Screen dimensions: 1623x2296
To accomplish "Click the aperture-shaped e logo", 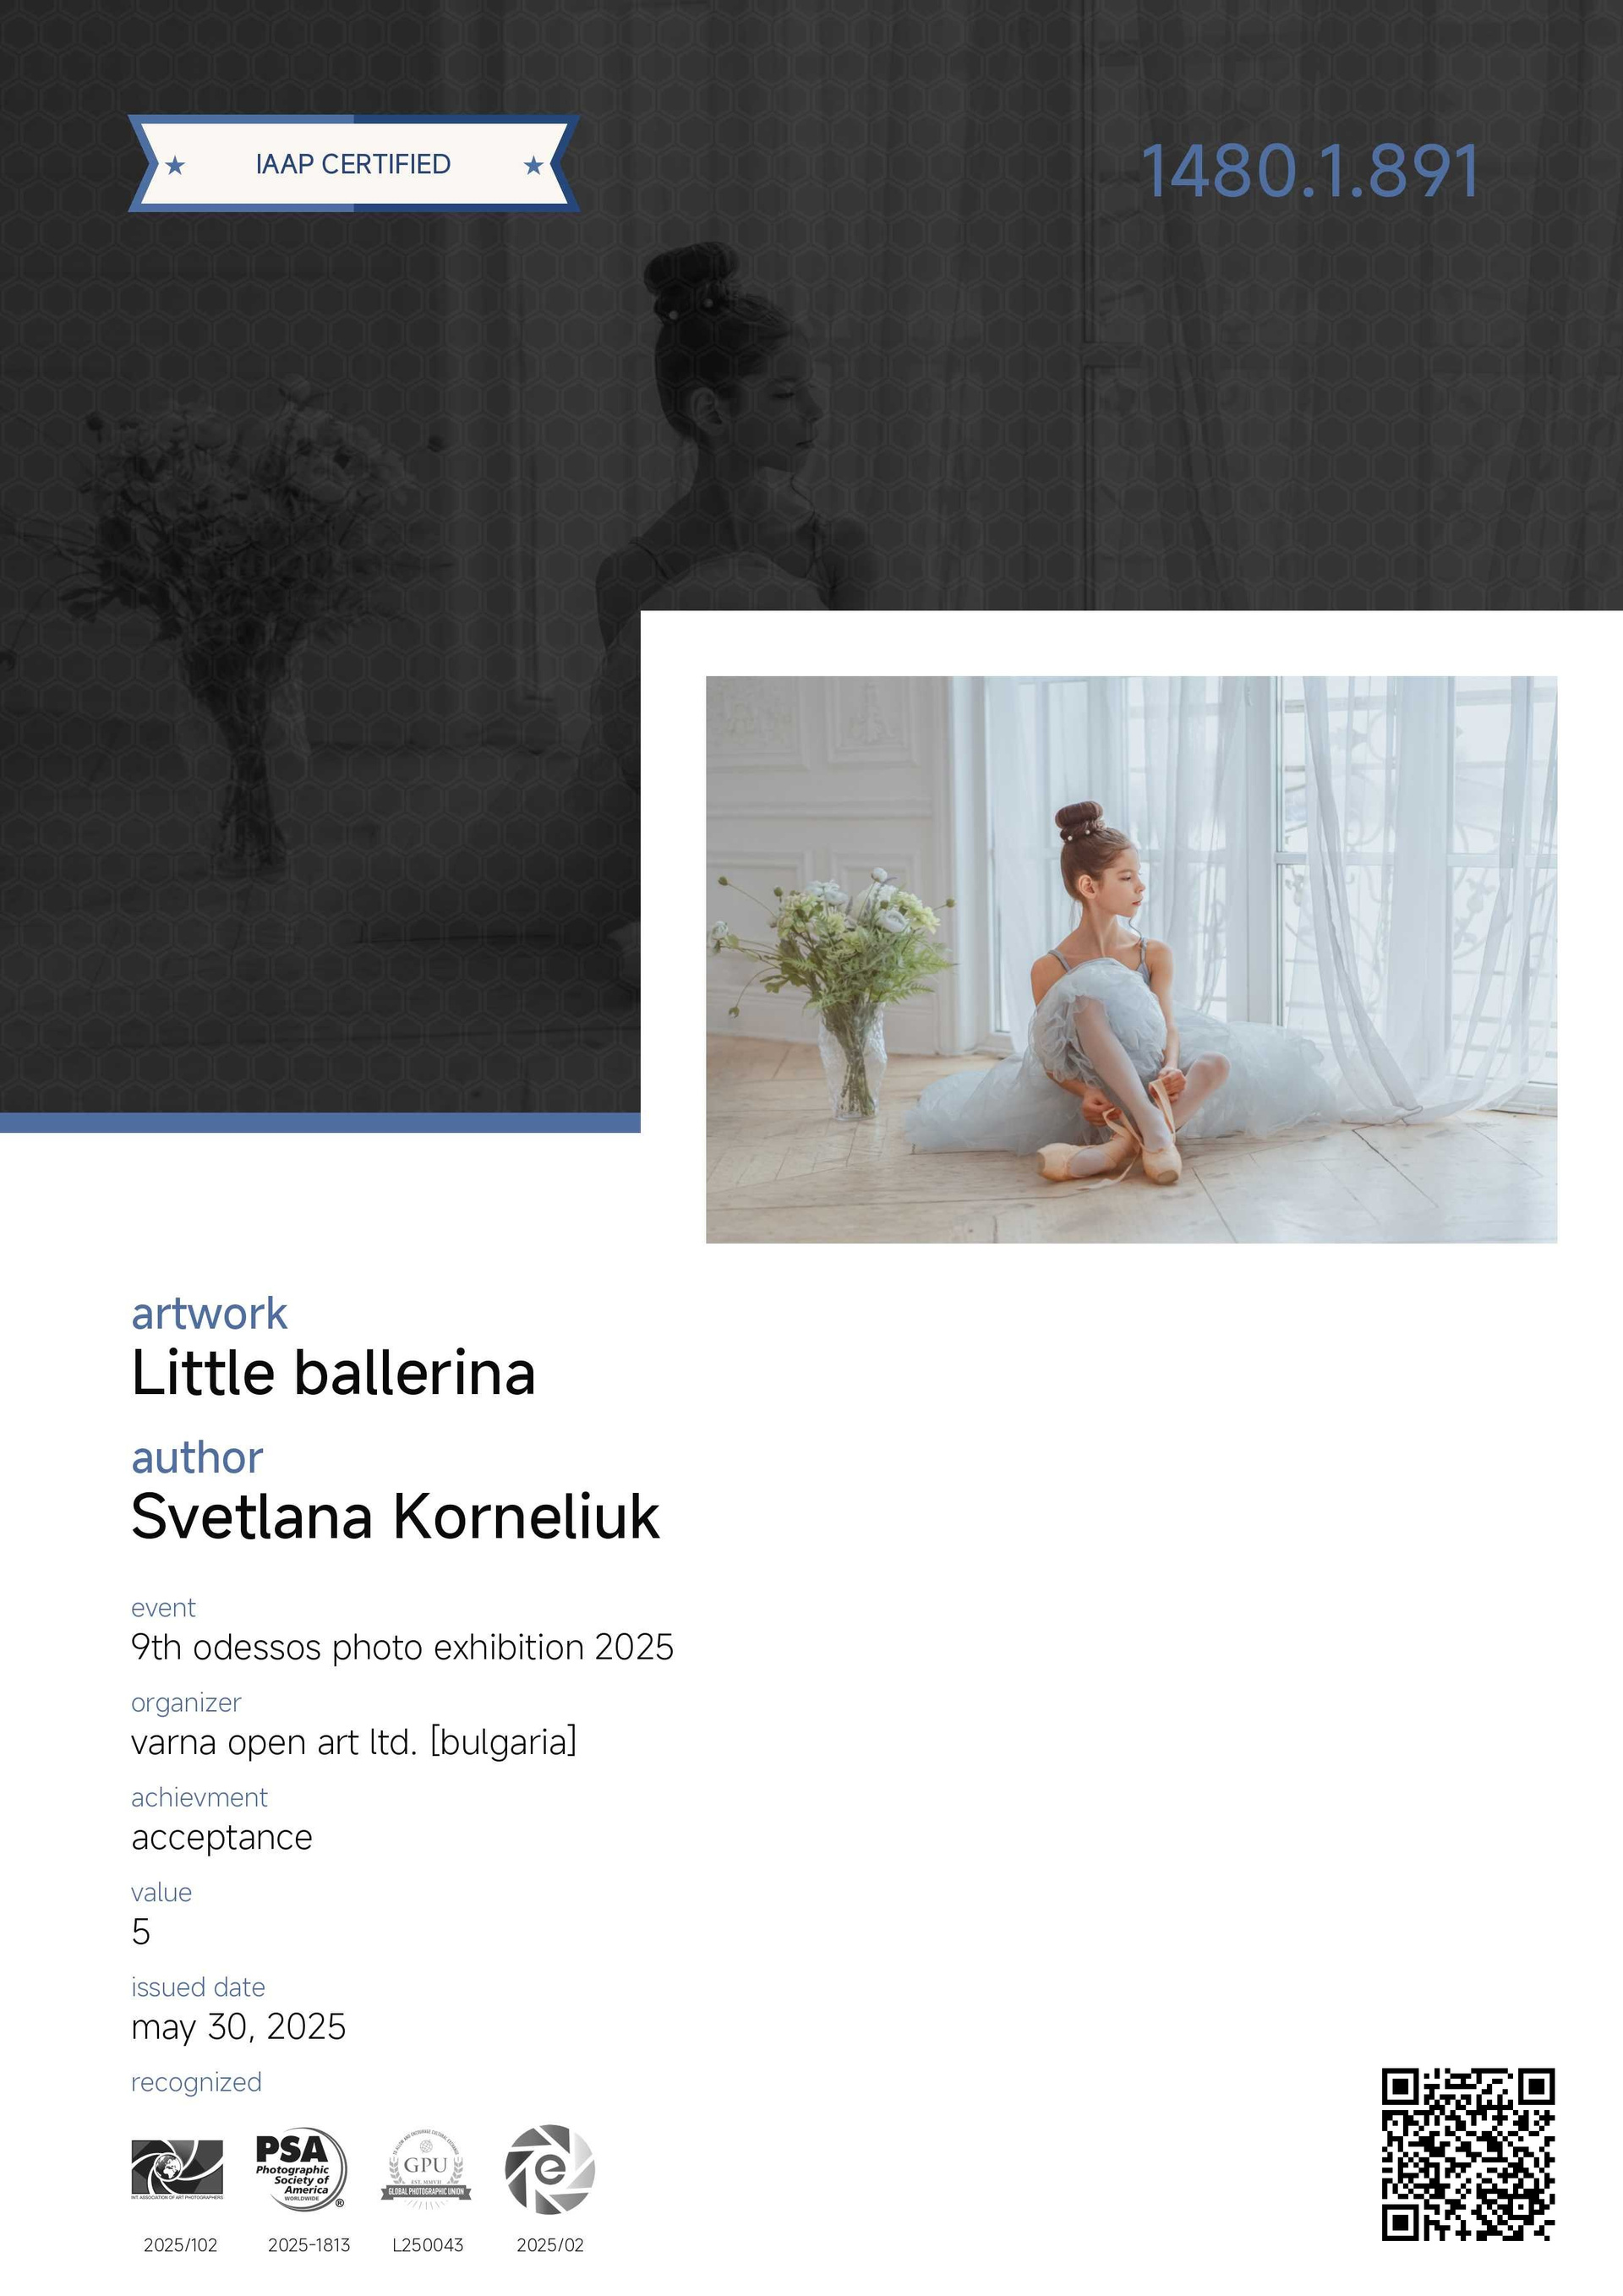I will point(550,2169).
